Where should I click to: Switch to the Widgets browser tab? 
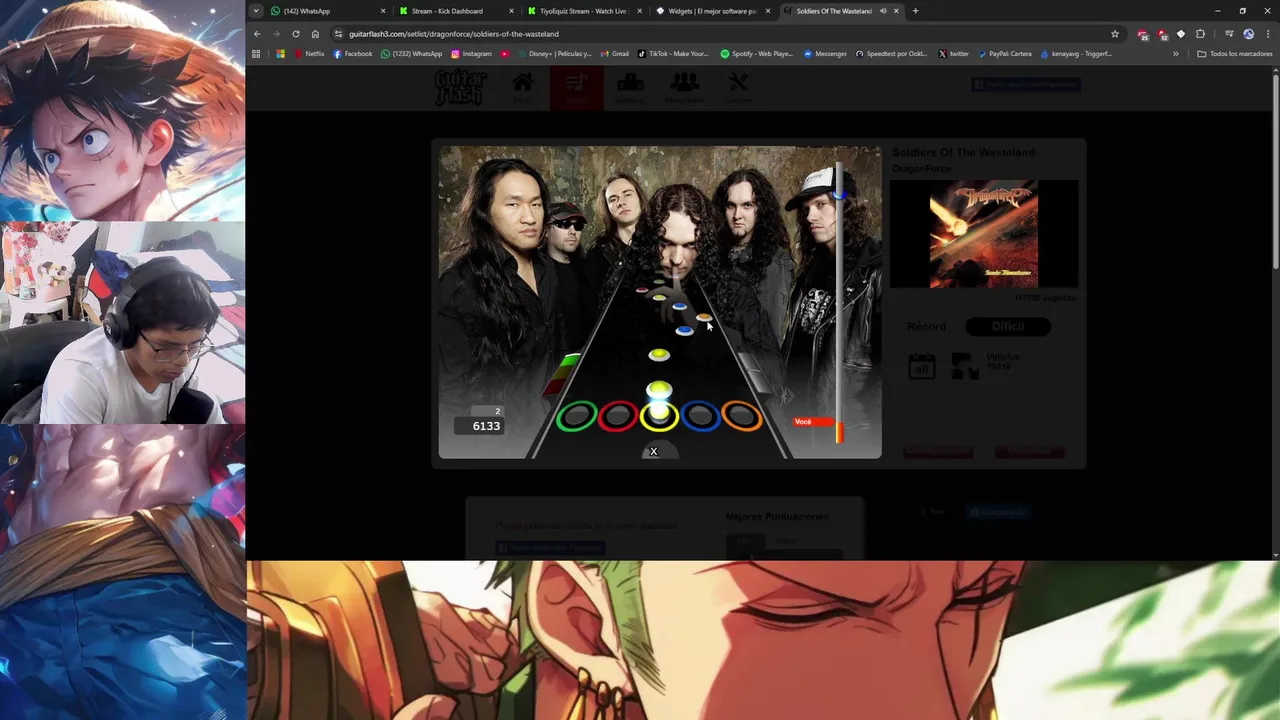pyautogui.click(x=712, y=11)
